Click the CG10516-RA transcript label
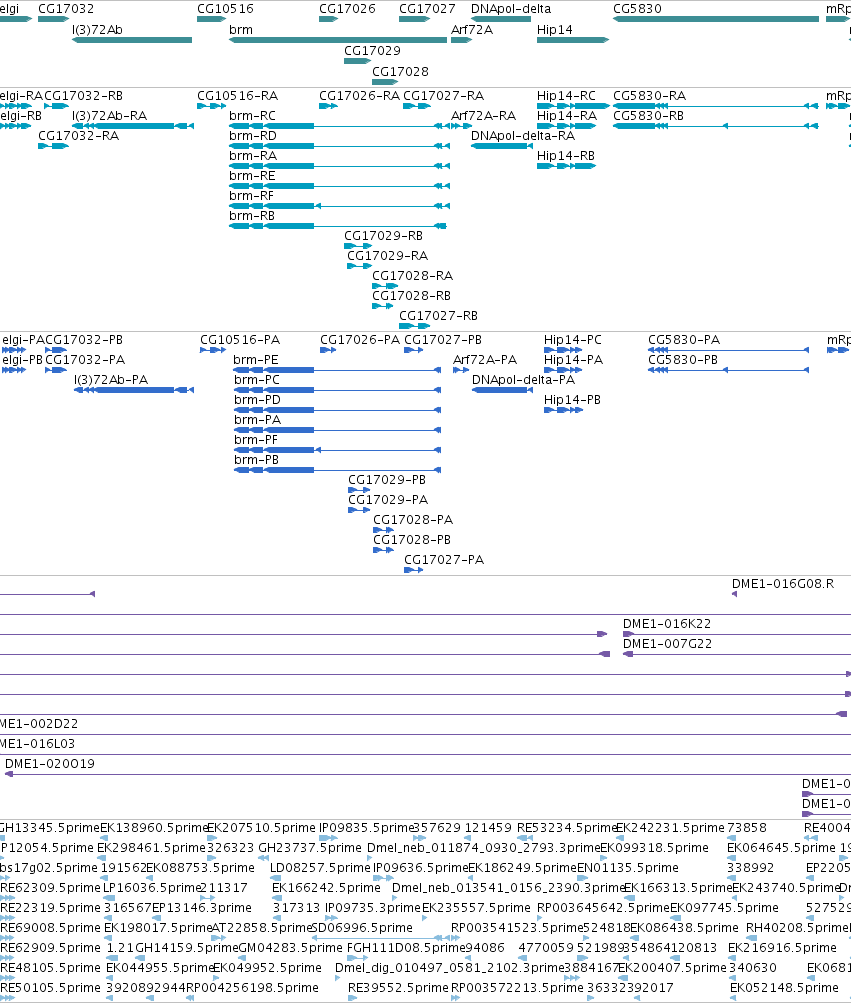Image resolution: width=851 pixels, height=1003 pixels. click(237, 96)
